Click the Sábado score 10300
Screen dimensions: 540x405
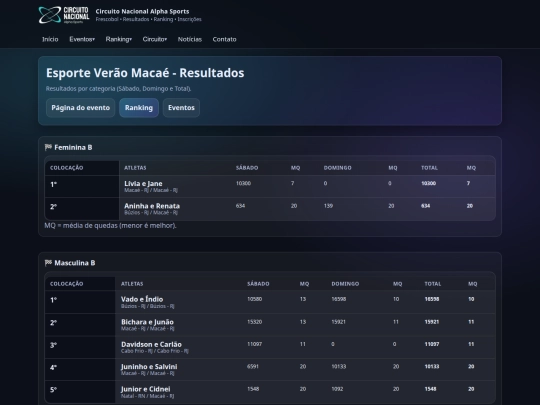[x=243, y=184]
